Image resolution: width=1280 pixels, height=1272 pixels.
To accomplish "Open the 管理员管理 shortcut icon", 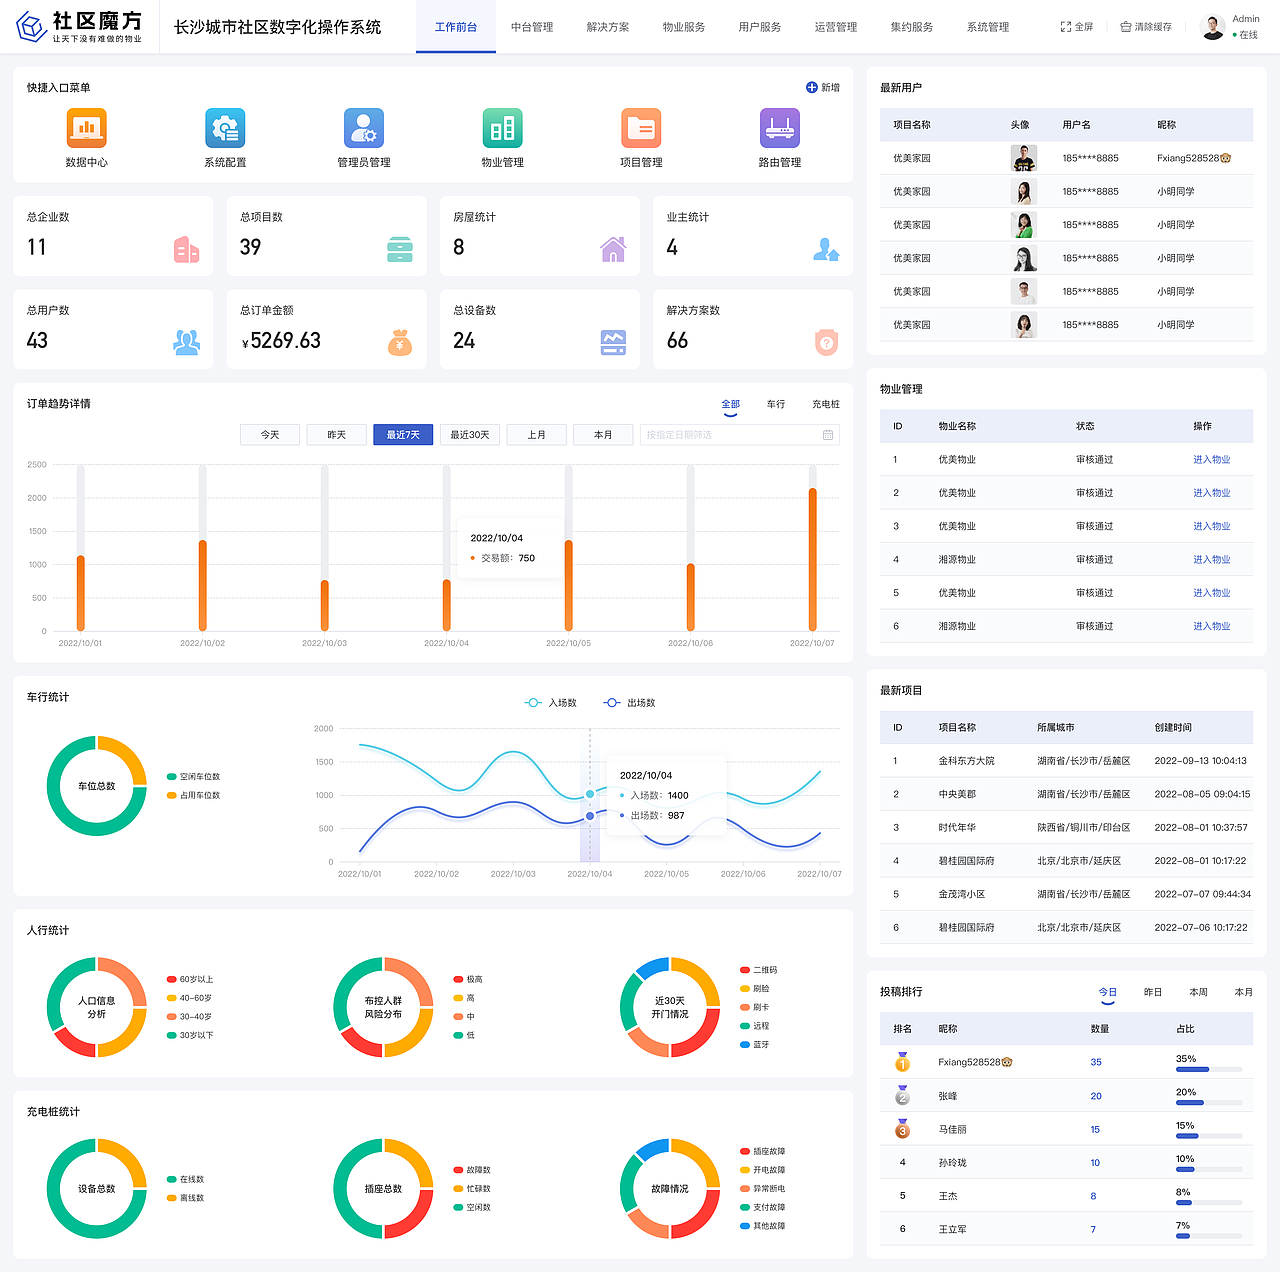I will coord(364,128).
